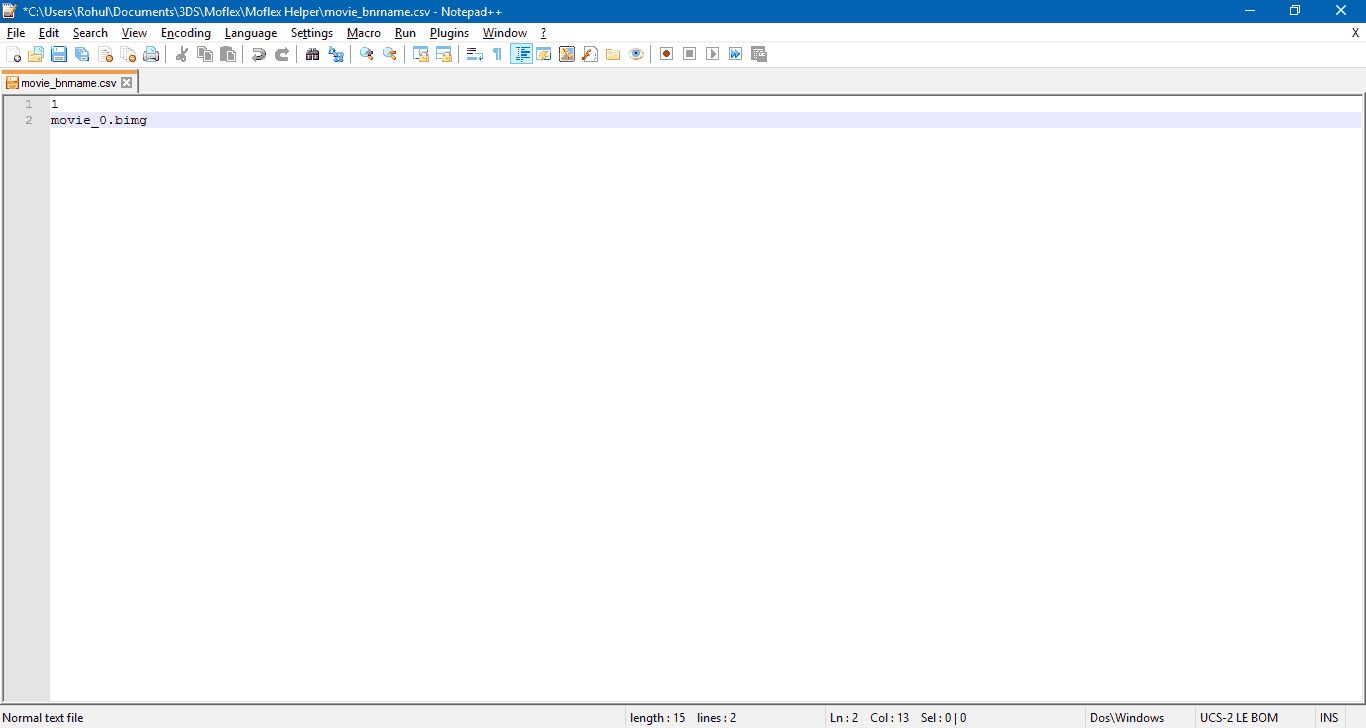
Task: Click line number 1 in the margin
Action: pos(28,104)
